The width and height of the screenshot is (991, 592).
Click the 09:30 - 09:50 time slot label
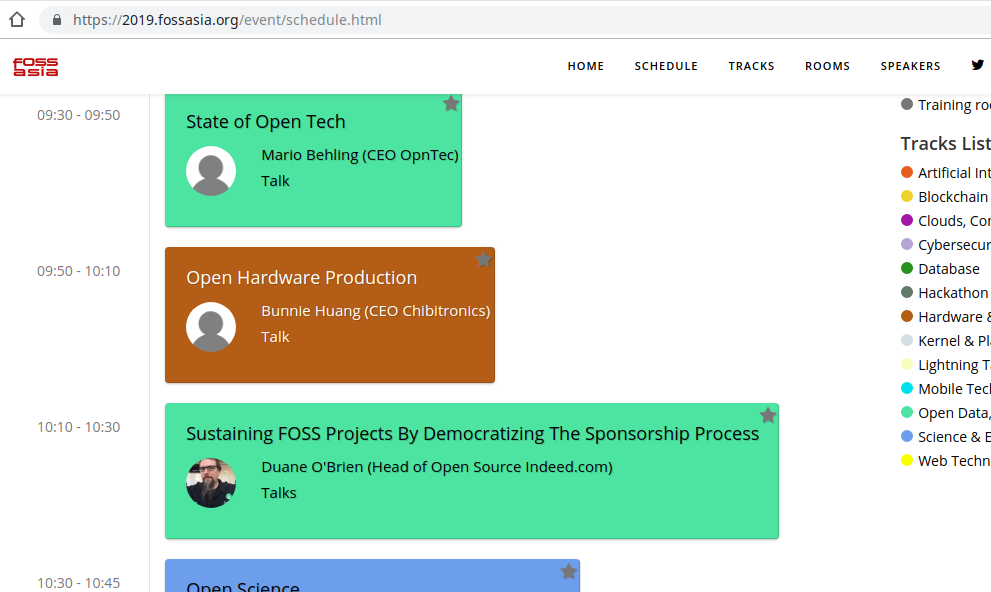78,115
